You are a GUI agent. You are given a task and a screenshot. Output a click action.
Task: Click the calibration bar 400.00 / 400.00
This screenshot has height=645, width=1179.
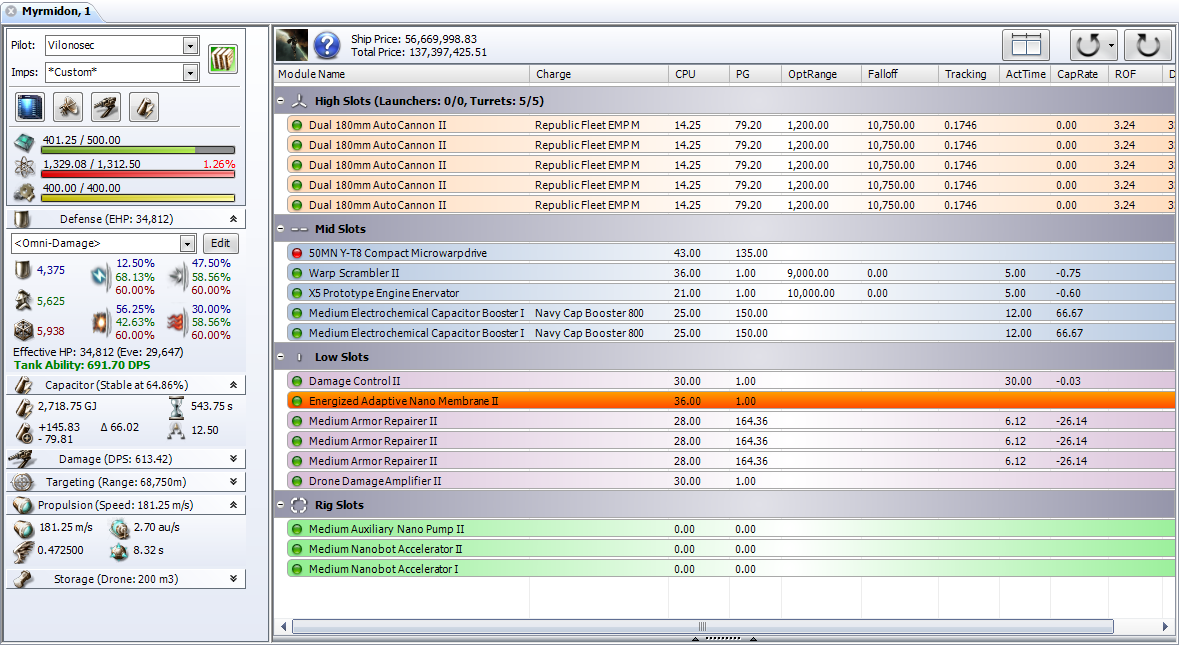[138, 198]
